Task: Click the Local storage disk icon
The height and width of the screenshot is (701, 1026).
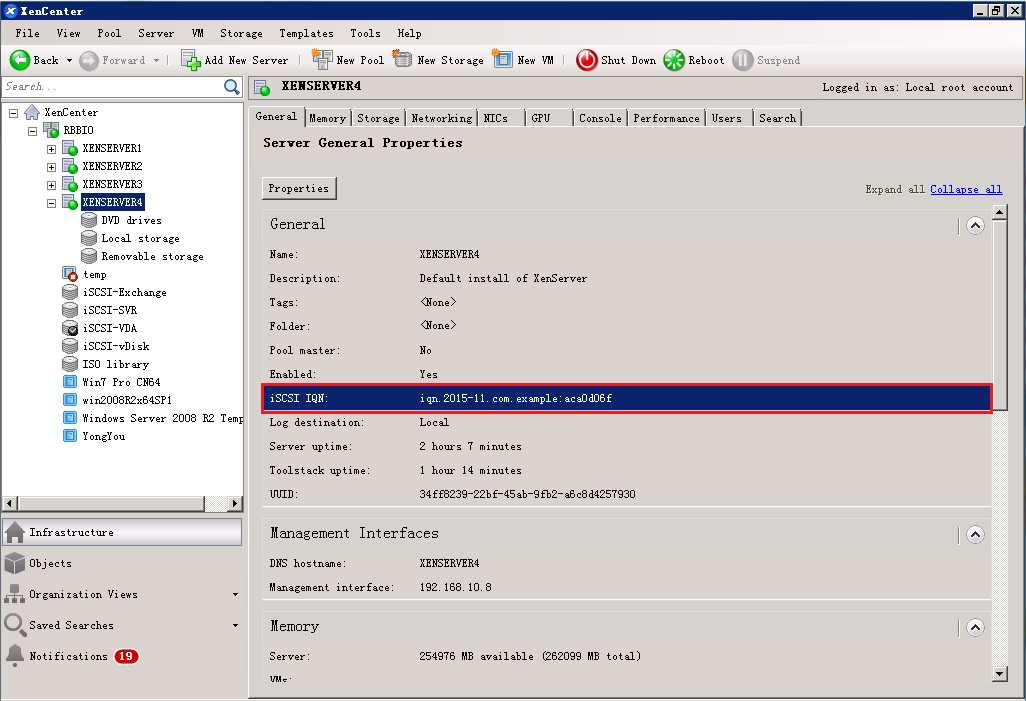Action: [89, 238]
